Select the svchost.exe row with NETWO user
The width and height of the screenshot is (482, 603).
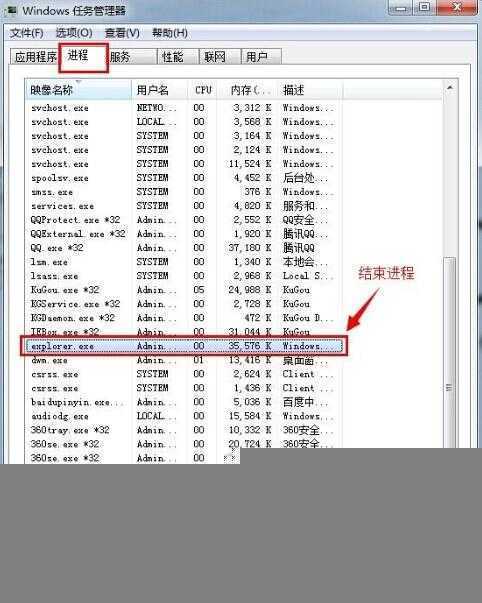coord(184,108)
